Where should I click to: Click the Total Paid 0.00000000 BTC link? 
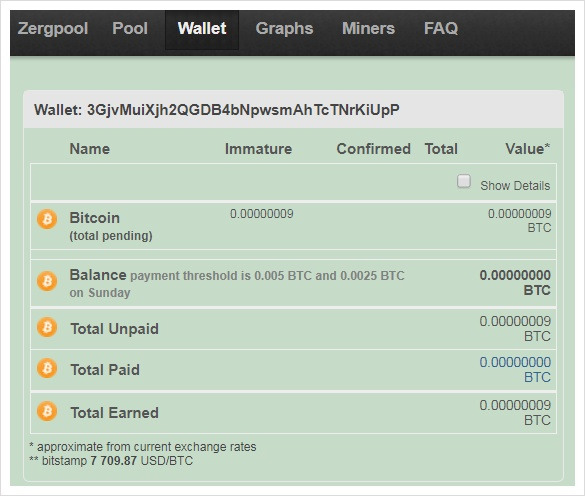[515, 369]
